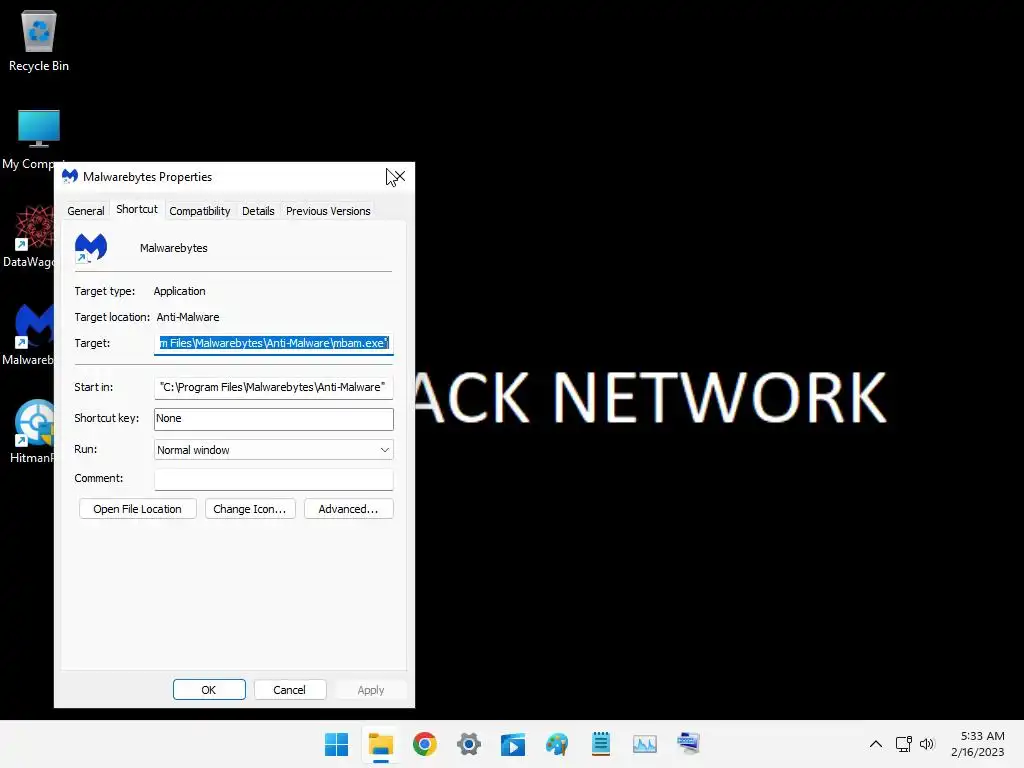The image size is (1024, 768).
Task: Click the Target location value Anti-Malware
Action: tap(188, 317)
